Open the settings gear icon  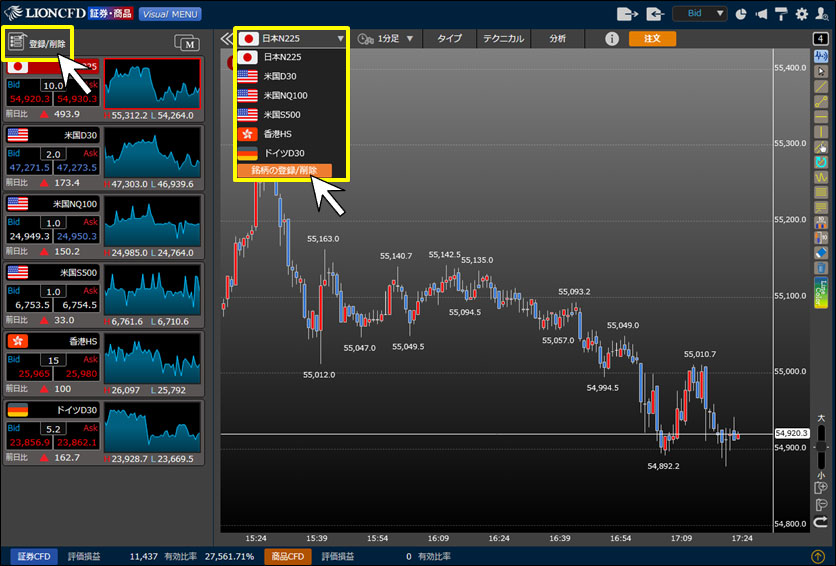pos(801,14)
